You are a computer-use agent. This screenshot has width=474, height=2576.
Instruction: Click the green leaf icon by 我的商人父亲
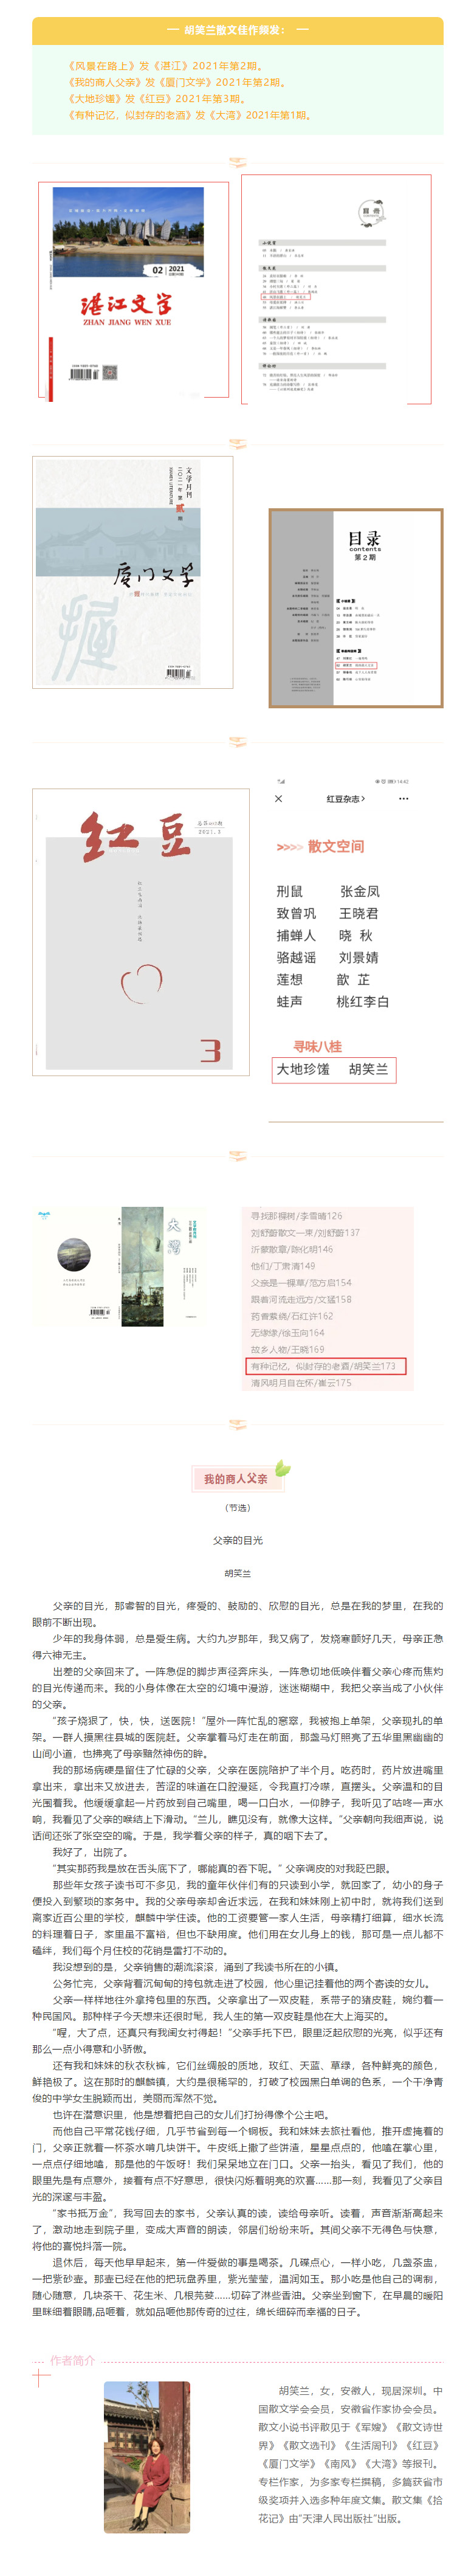point(283,1468)
